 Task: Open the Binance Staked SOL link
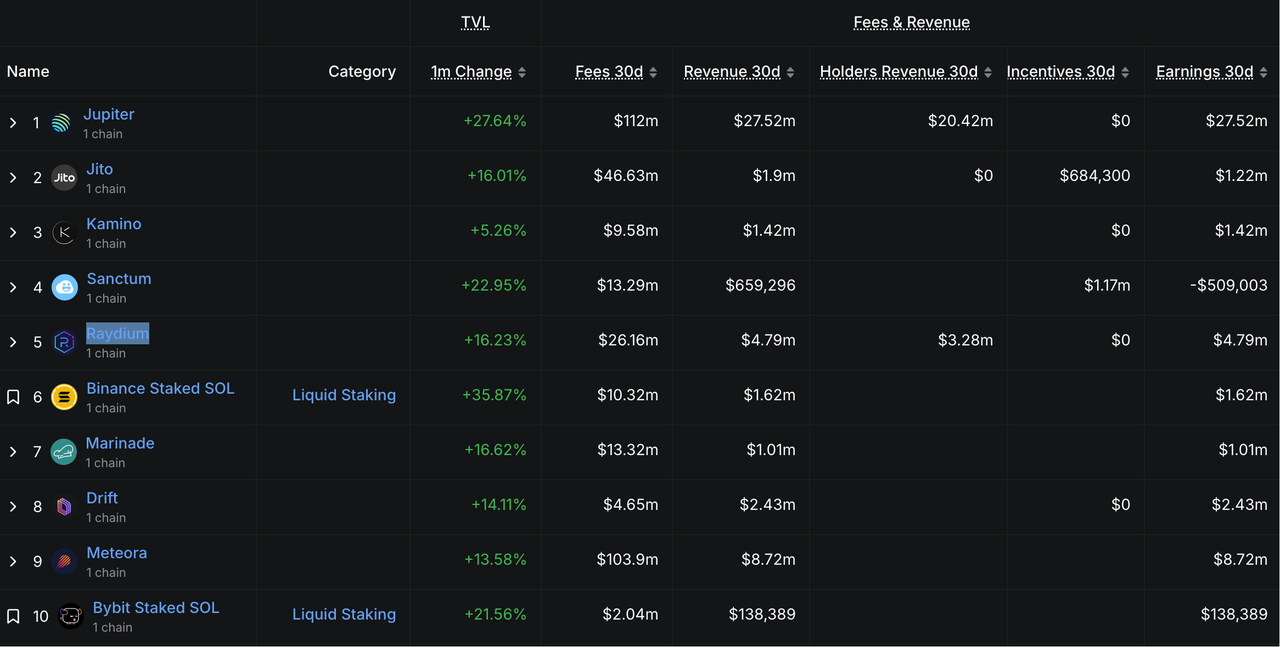pos(160,388)
